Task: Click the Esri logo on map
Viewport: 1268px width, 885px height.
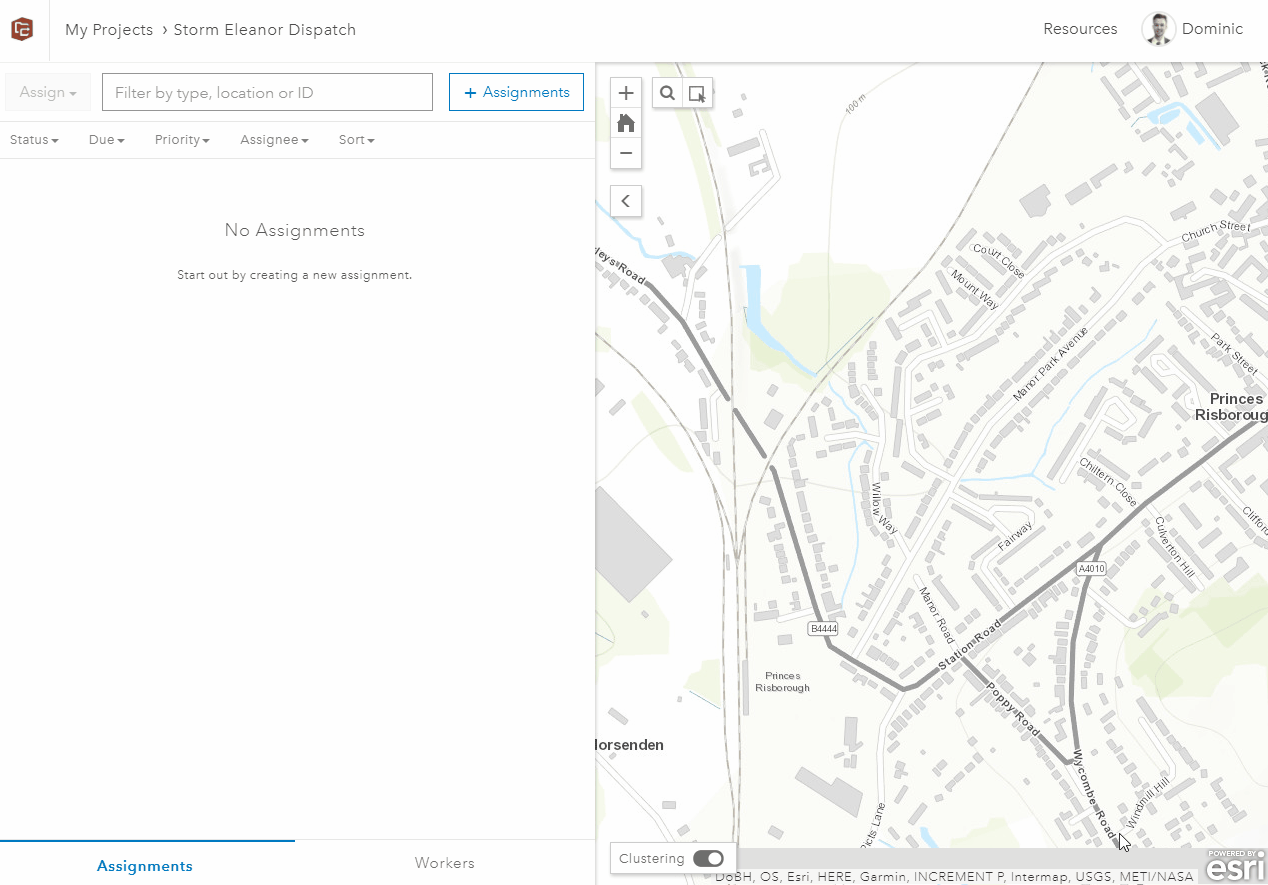Action: [1236, 866]
